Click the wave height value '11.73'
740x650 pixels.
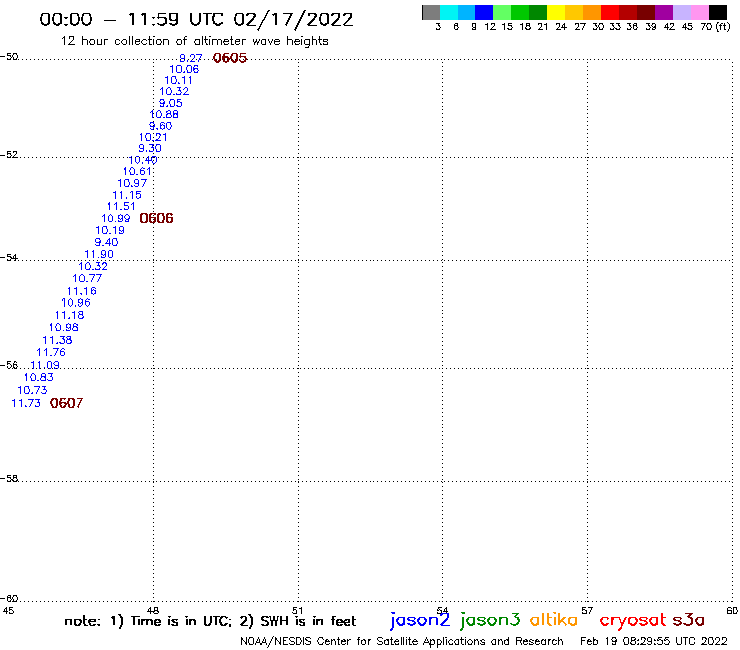point(26,403)
